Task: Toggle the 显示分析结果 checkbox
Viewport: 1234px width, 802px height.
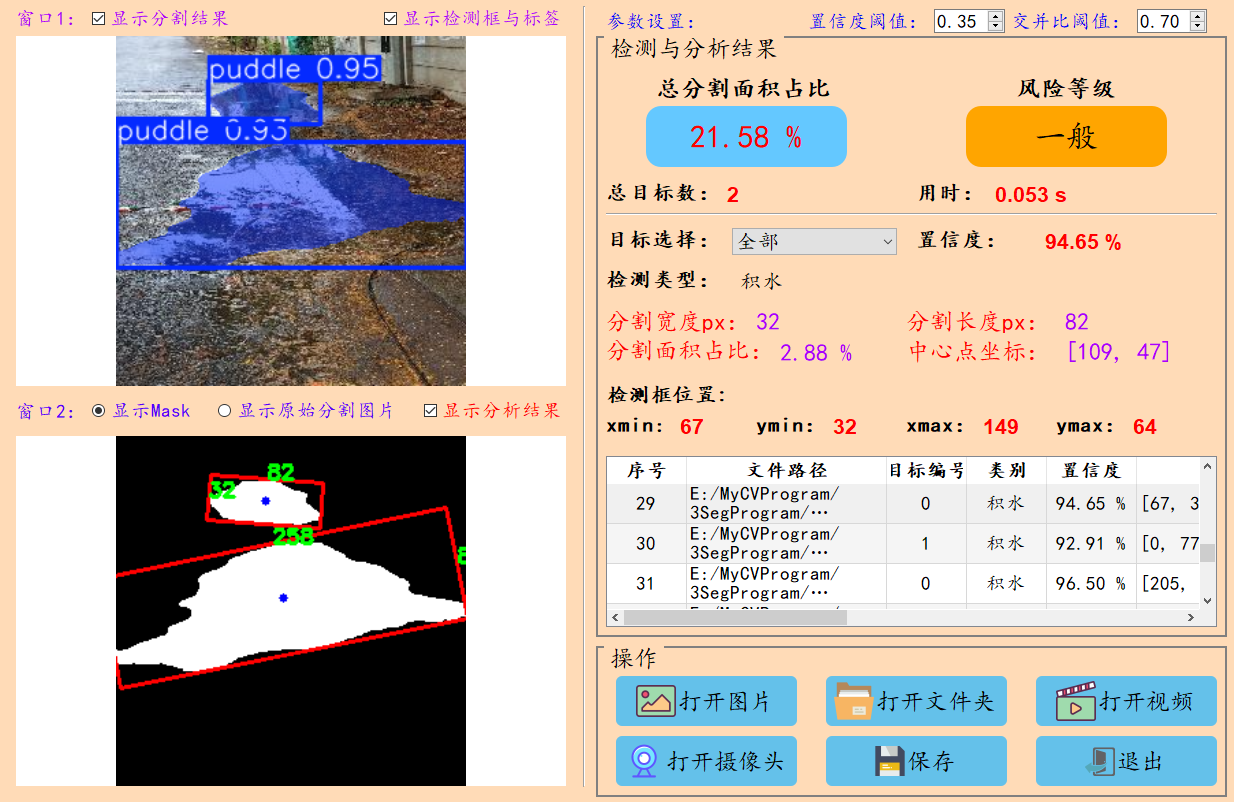Action: tap(431, 410)
